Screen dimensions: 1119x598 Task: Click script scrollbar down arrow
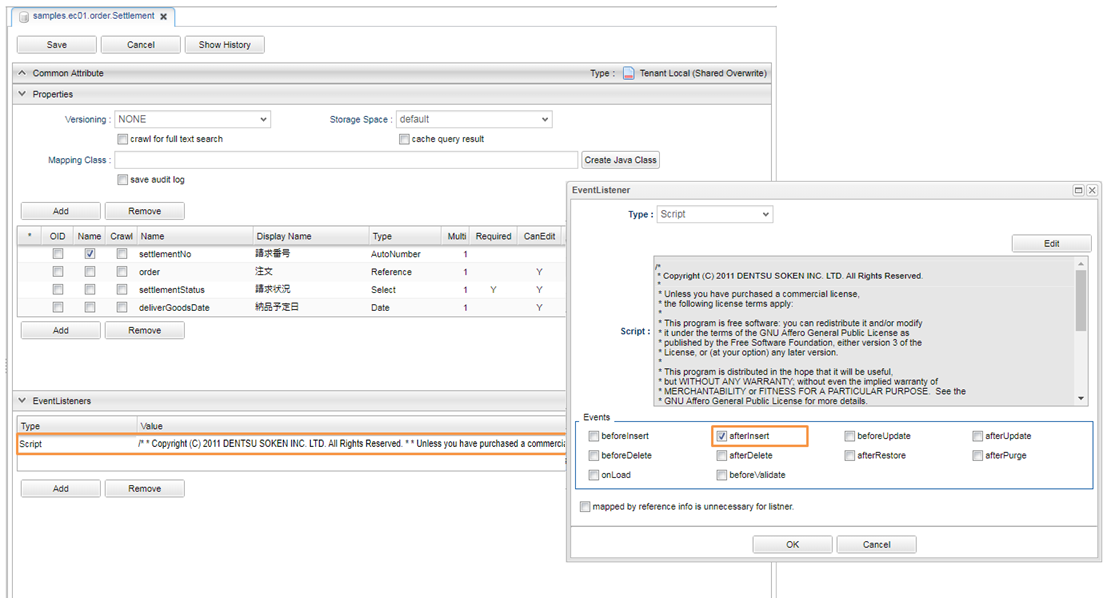[x=1080, y=399]
